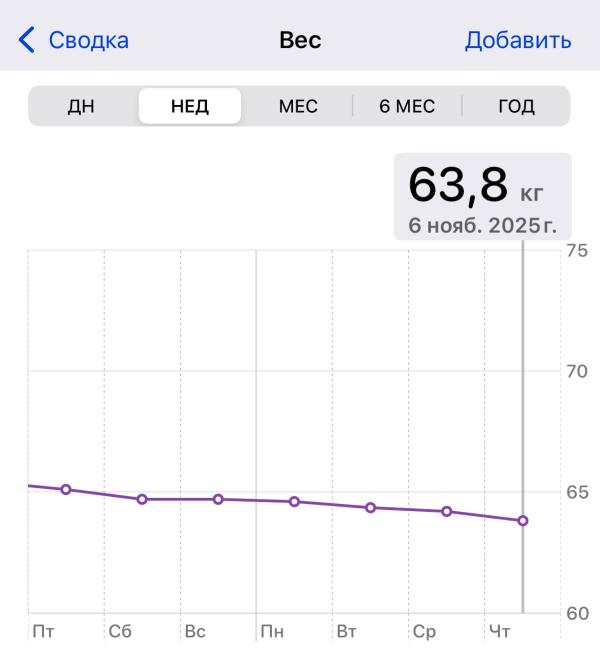The width and height of the screenshot is (600, 671).
Task: Tap the Пн label on the axis
Action: pos(271,632)
